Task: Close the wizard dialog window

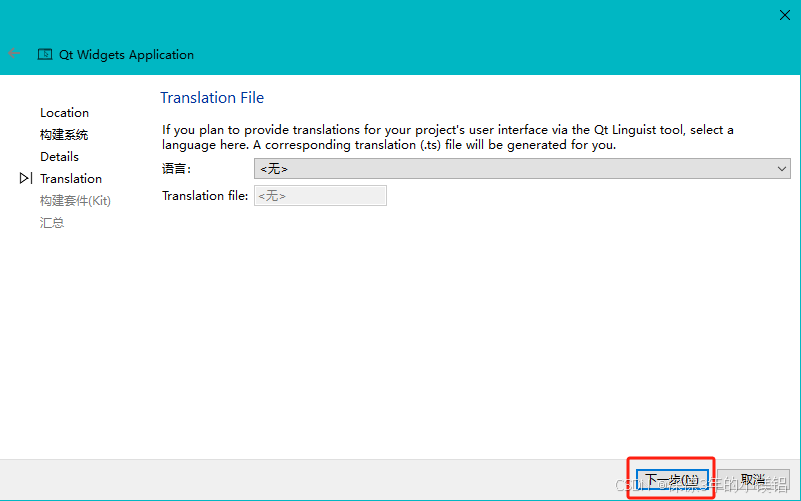Action: click(x=785, y=15)
